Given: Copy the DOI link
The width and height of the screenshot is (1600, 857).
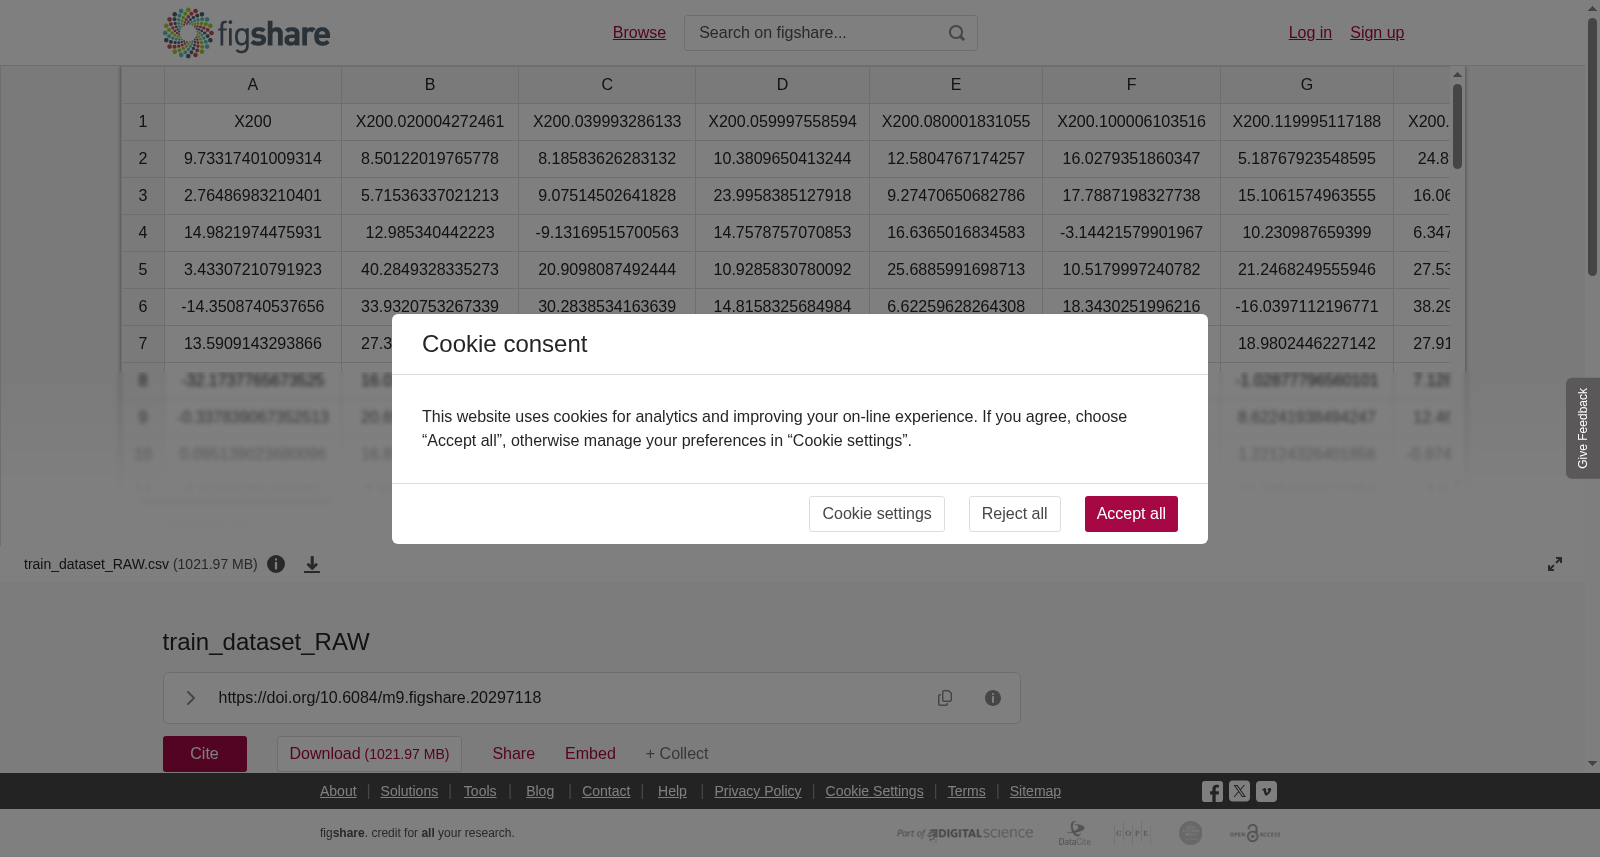Looking at the screenshot, I should 945,698.
